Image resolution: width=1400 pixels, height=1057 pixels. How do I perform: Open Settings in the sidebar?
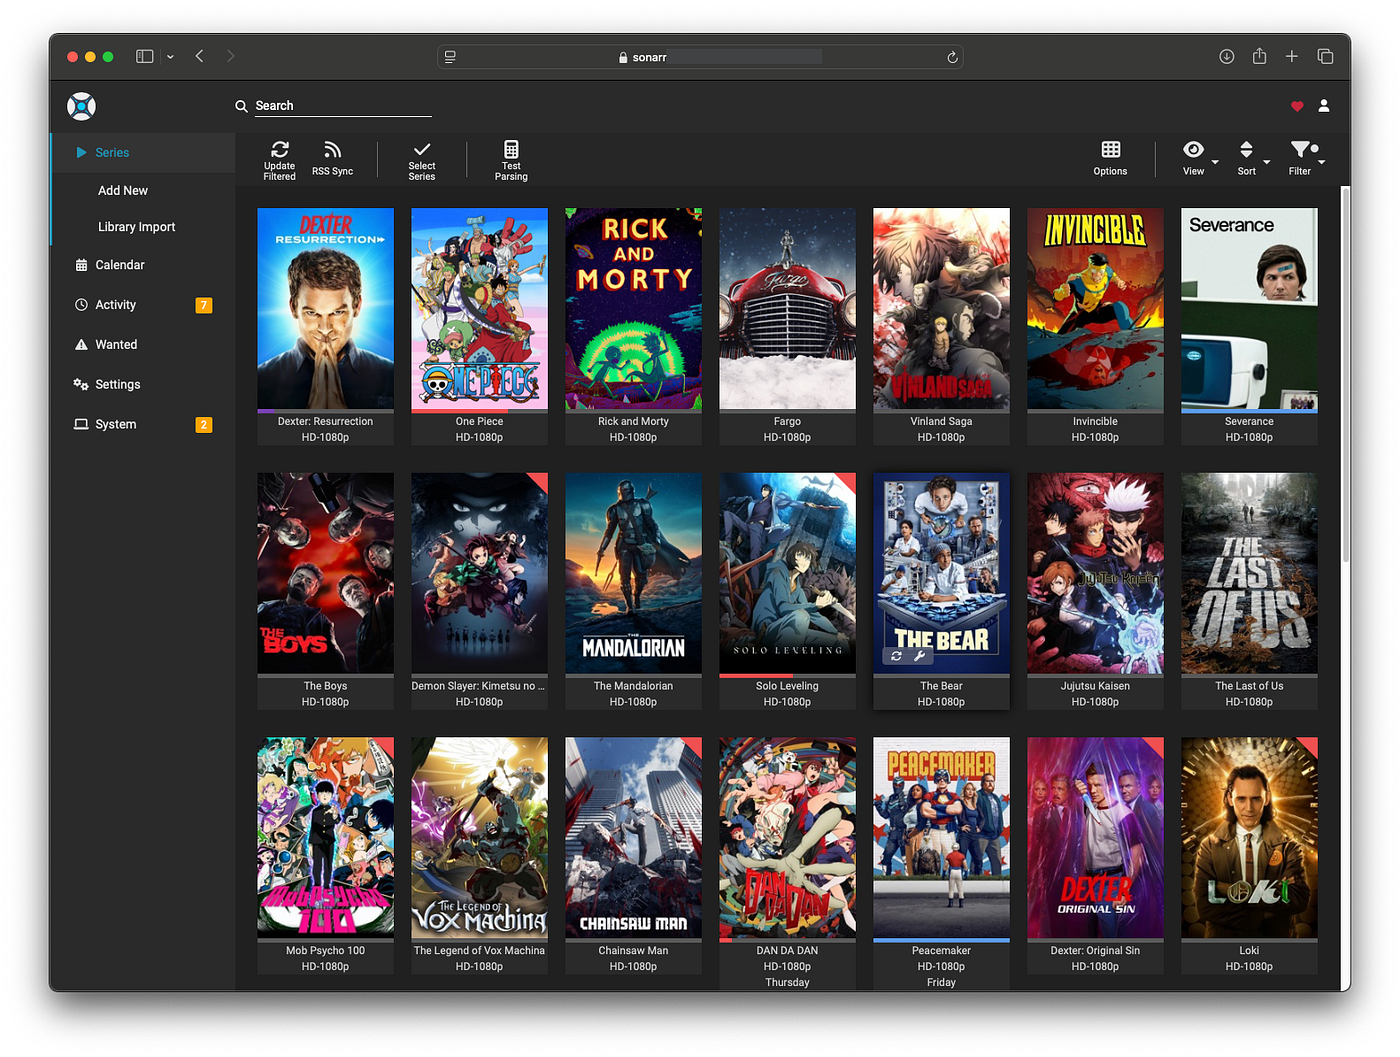[117, 385]
